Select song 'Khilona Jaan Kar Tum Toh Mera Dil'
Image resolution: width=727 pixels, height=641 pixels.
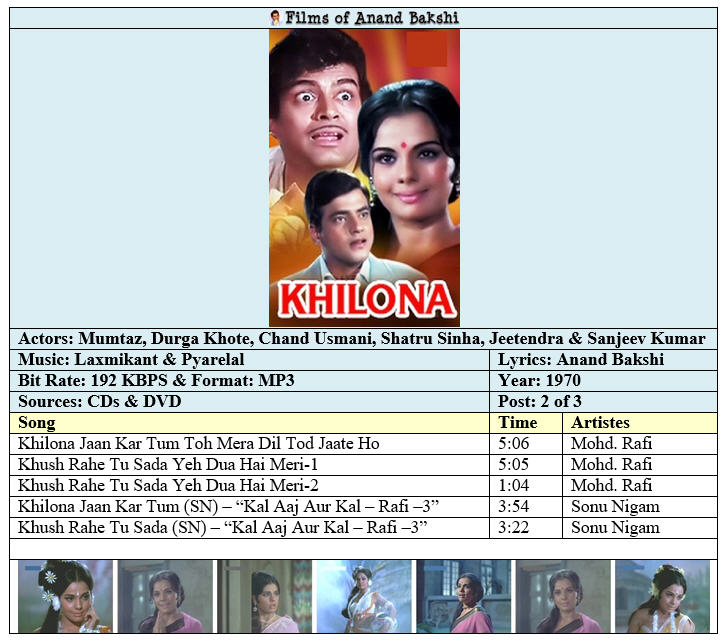(249, 444)
